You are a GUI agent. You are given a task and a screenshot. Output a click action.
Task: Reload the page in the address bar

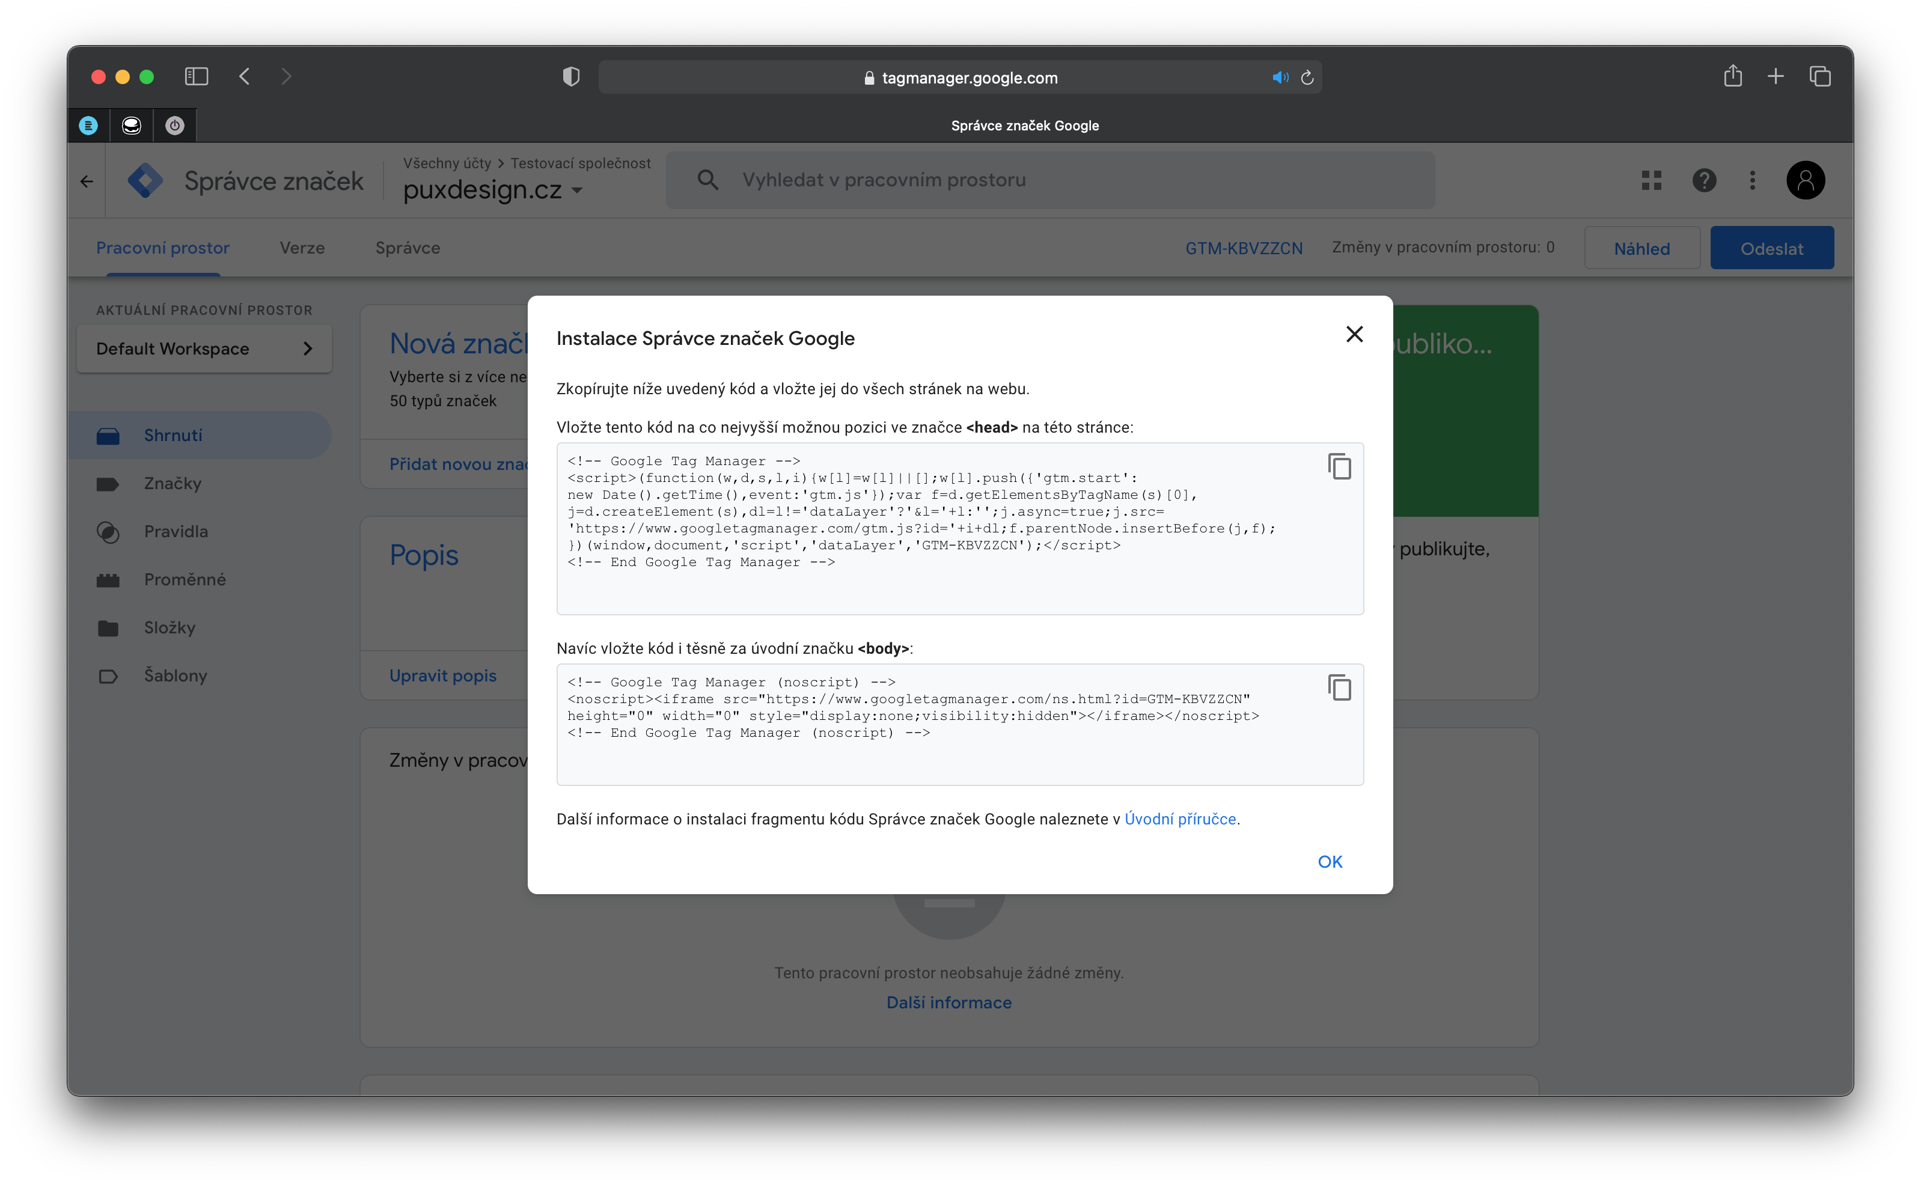click(x=1307, y=77)
